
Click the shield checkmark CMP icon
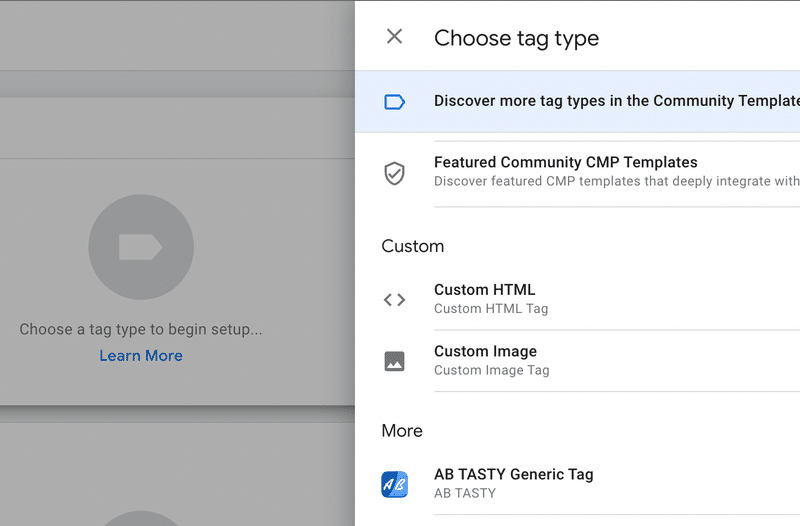(394, 173)
